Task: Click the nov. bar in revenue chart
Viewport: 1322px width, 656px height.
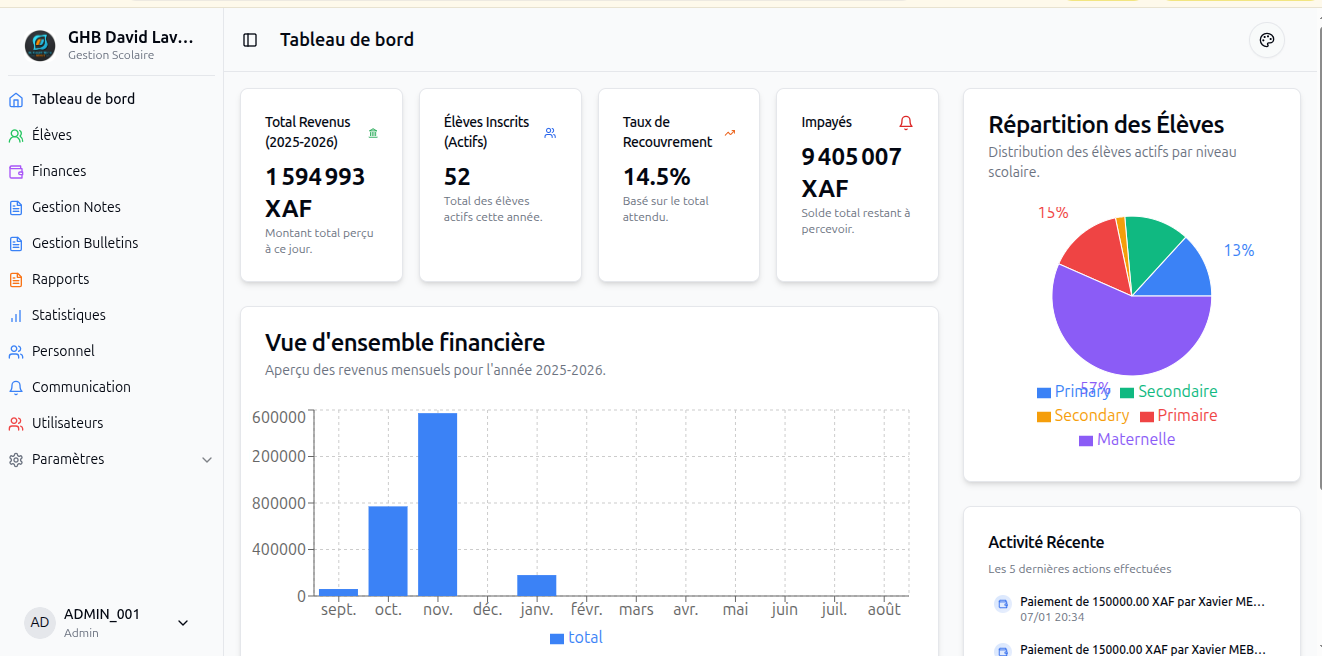Action: [x=438, y=504]
